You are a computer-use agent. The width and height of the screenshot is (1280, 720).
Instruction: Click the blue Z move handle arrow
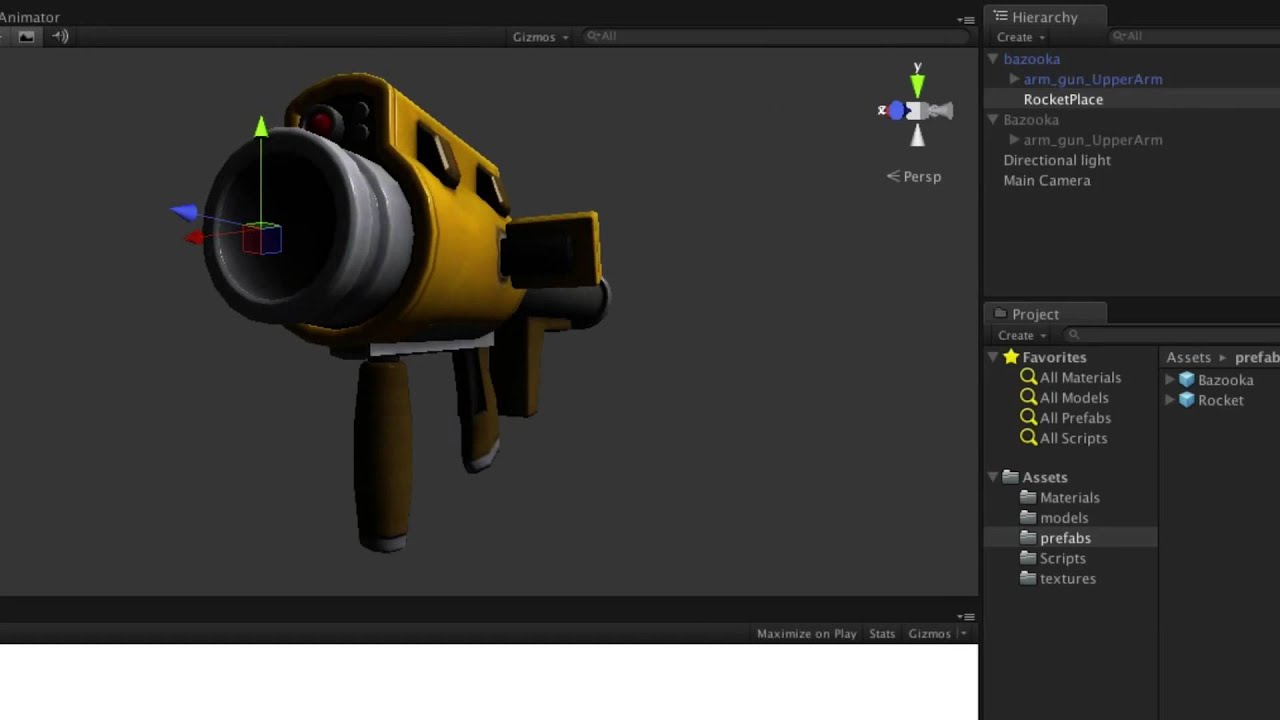183,211
